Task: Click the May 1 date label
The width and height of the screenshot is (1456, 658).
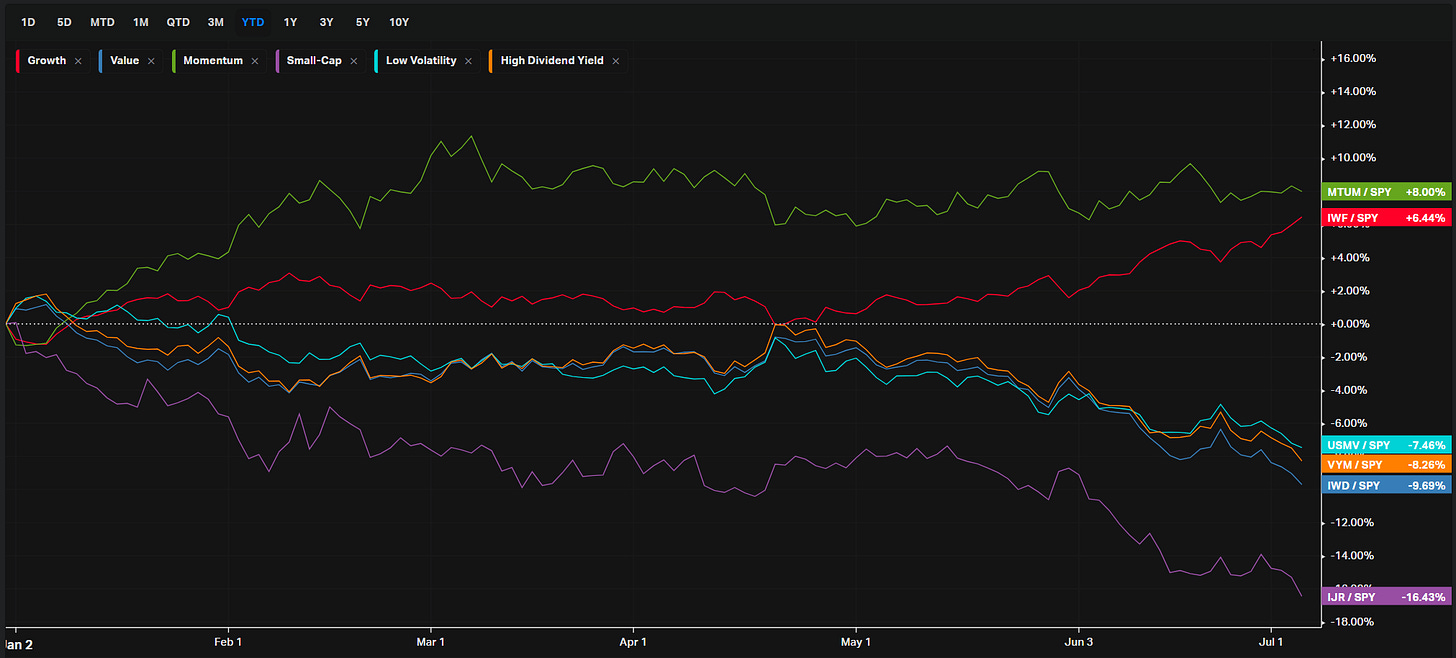Action: click(856, 642)
